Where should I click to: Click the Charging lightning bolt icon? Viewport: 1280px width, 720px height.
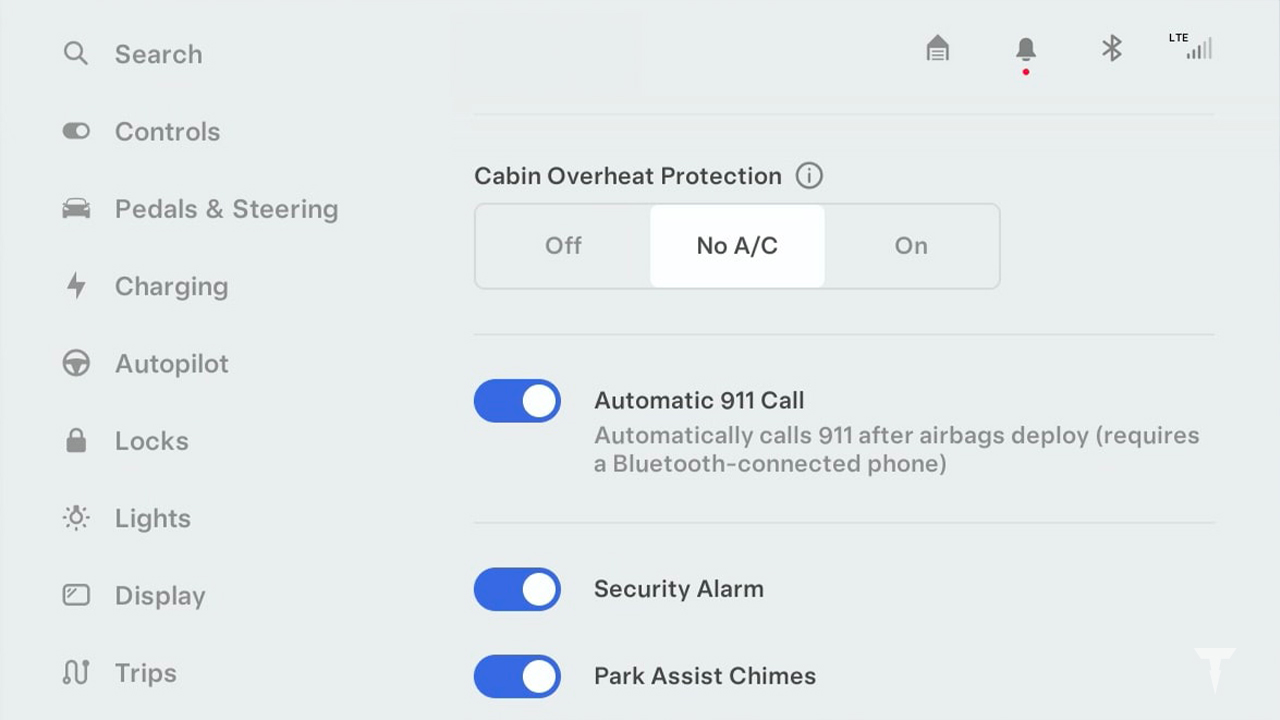[76, 286]
